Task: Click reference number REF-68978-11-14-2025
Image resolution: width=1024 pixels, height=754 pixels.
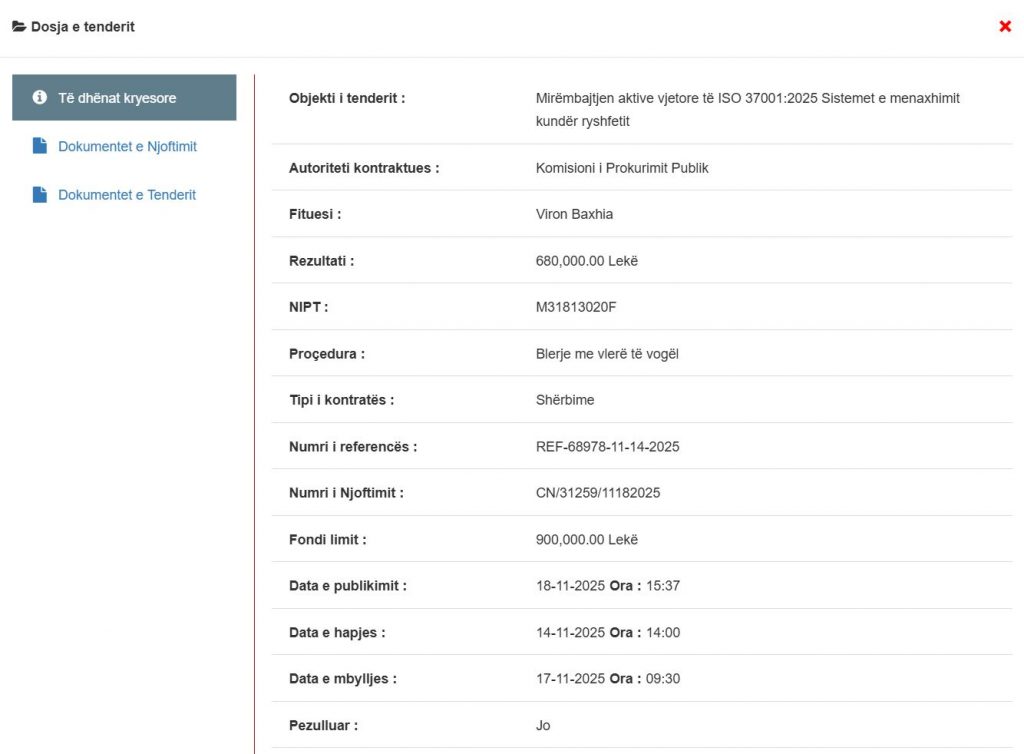Action: pyautogui.click(x=607, y=447)
